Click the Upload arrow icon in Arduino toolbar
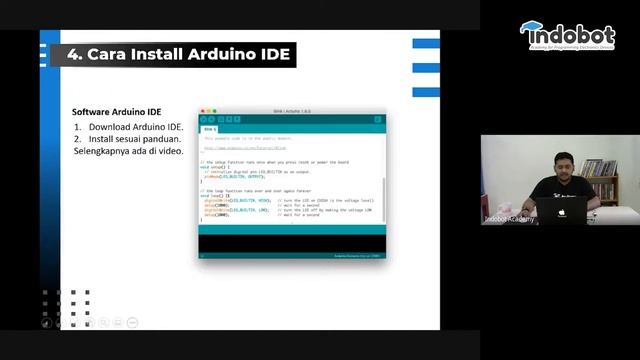The width and height of the screenshot is (640, 360). click(x=211, y=120)
